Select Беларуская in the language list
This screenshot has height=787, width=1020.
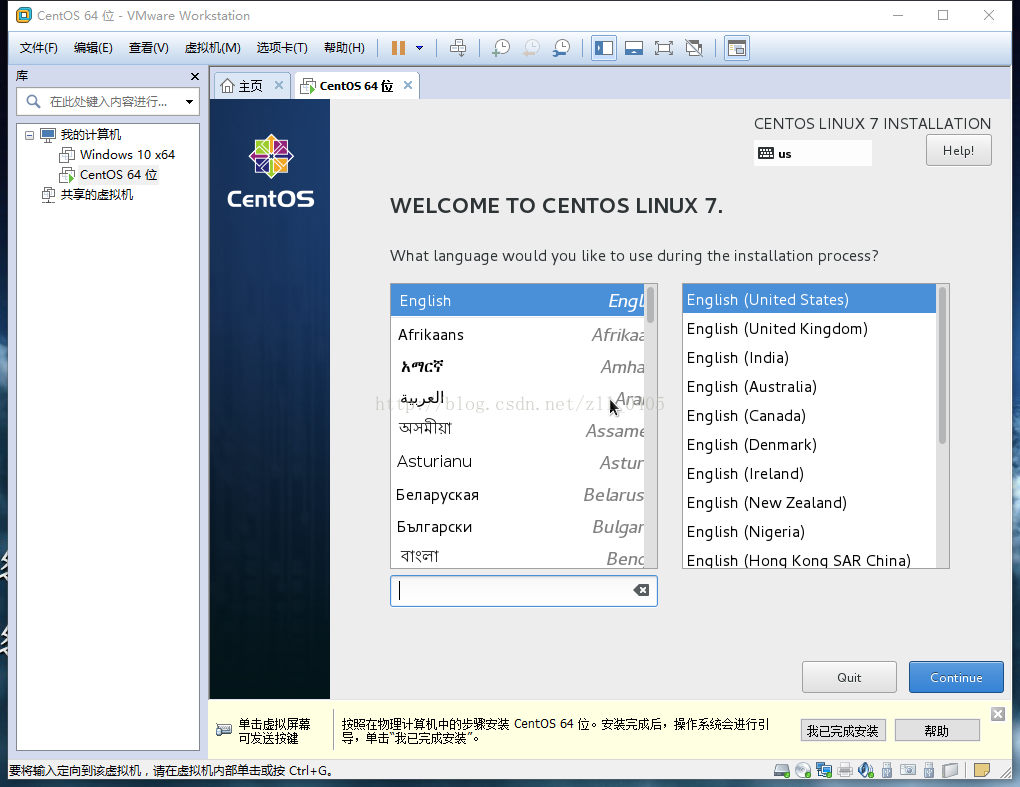517,494
